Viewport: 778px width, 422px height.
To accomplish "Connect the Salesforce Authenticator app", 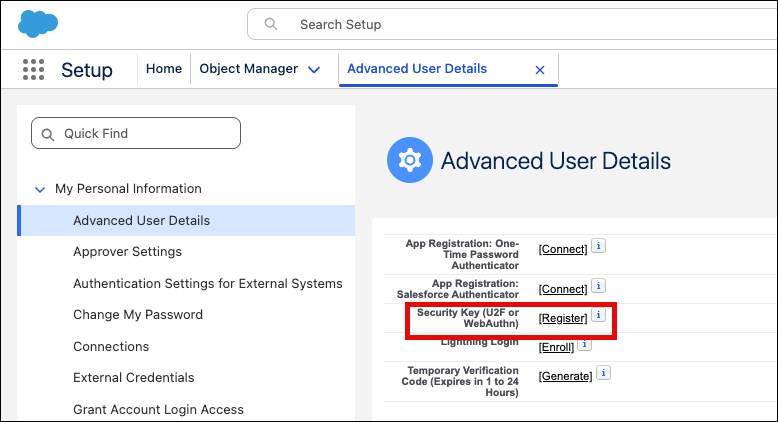I will [x=563, y=289].
